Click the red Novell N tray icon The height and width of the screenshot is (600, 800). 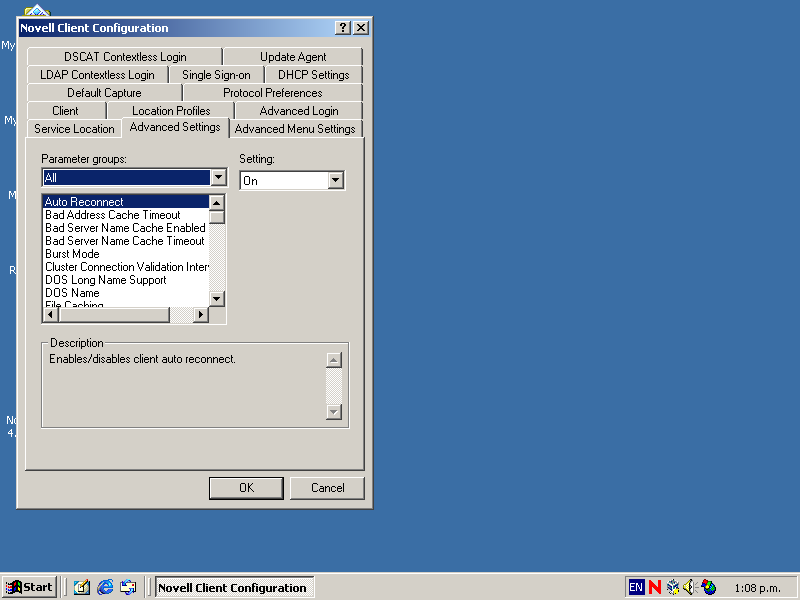[x=655, y=587]
